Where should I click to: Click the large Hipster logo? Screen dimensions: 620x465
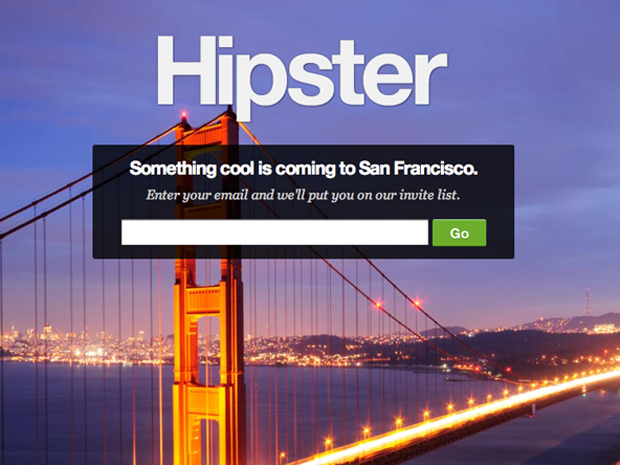coord(302,77)
